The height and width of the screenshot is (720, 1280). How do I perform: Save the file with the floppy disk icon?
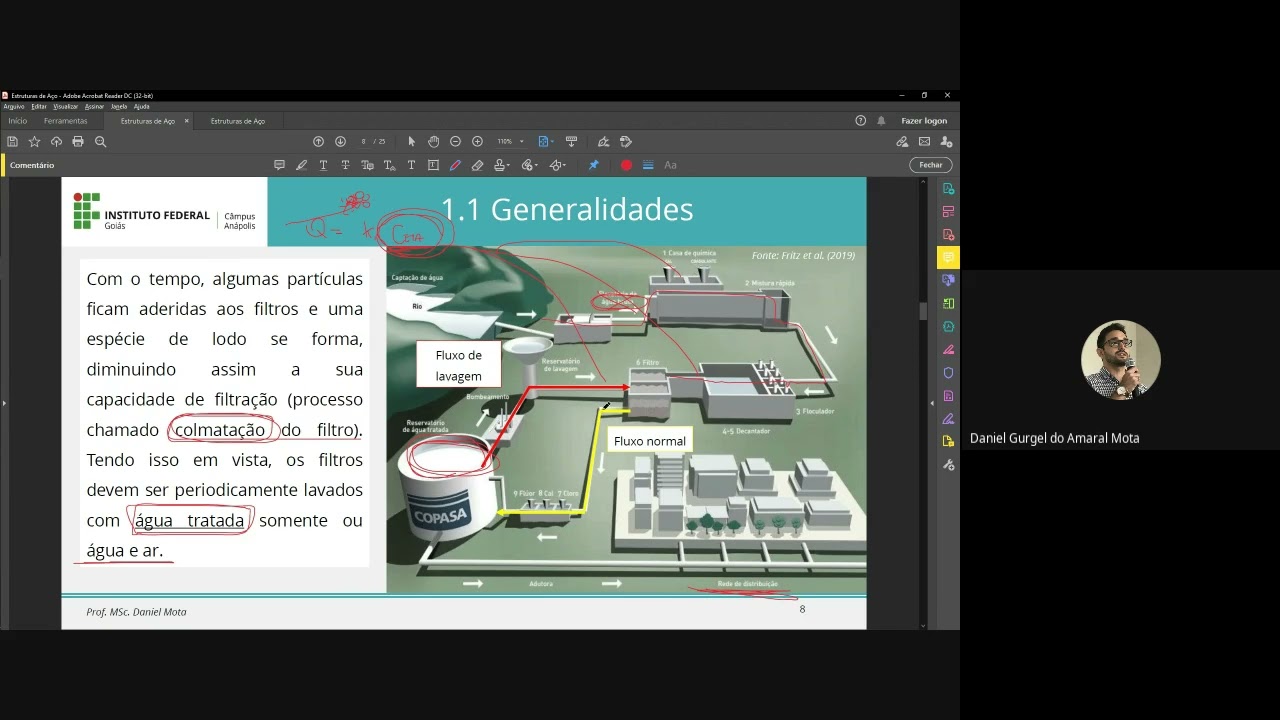coord(12,142)
